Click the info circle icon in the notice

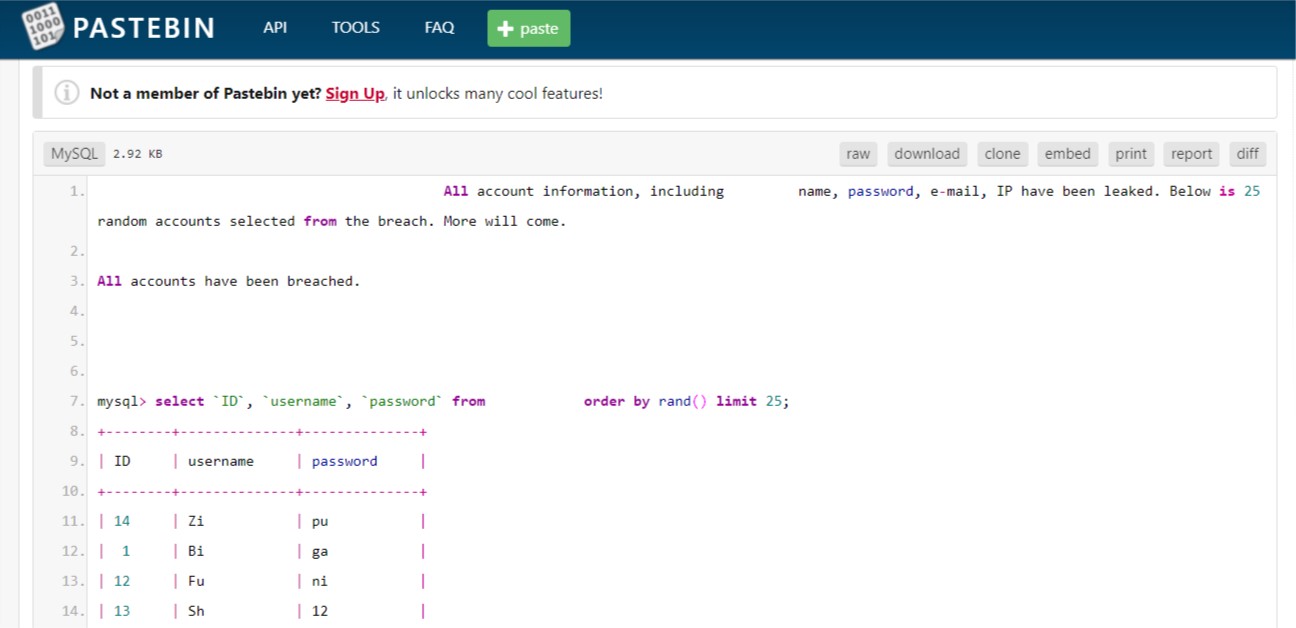click(67, 93)
